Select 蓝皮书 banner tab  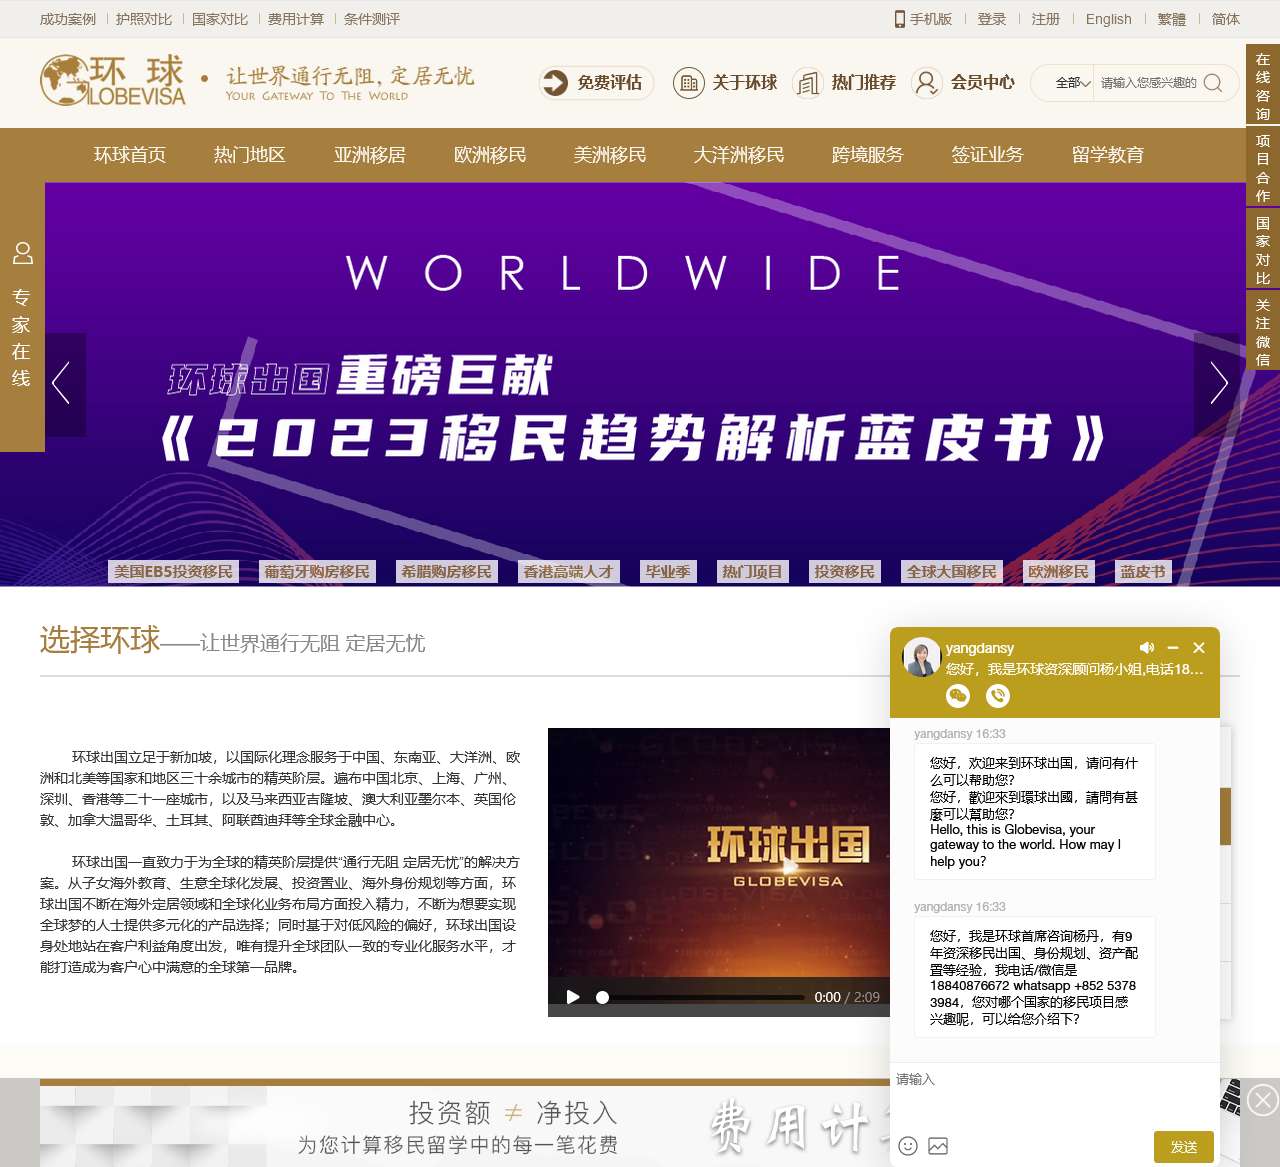pyautogui.click(x=1143, y=572)
